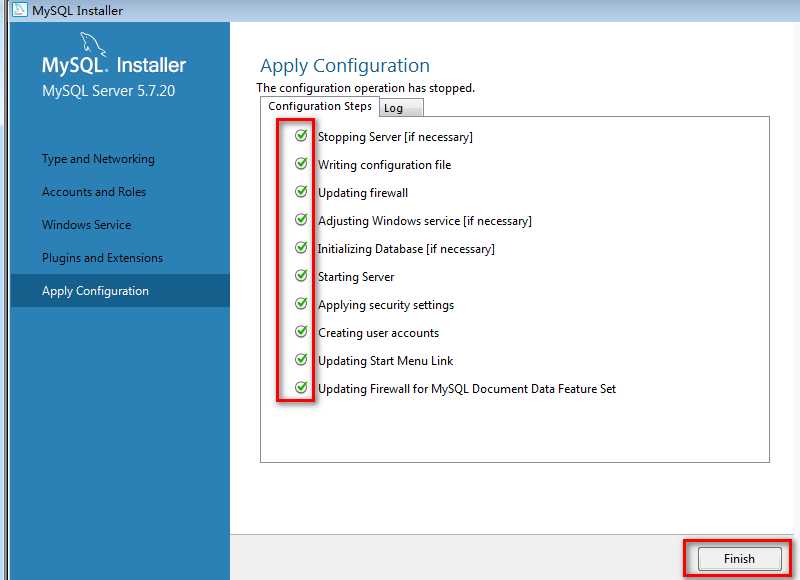The image size is (800, 580).
Task: Click checkmark icon beside Stopping Server
Action: click(301, 136)
